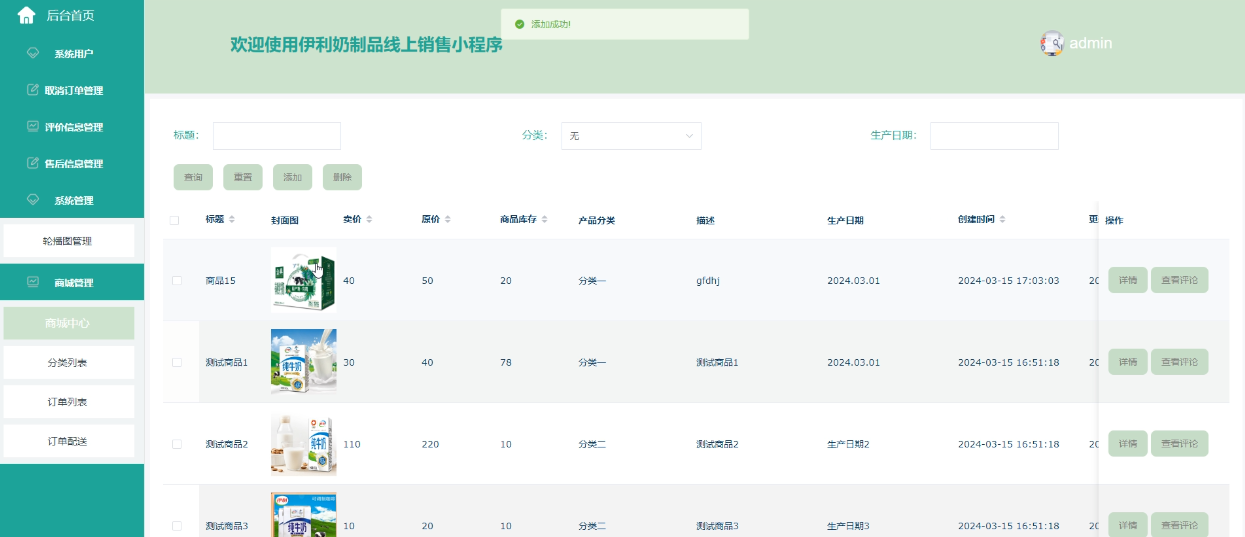Image resolution: width=1245 pixels, height=537 pixels.
Task: Click the 查询 search button
Action: (193, 177)
